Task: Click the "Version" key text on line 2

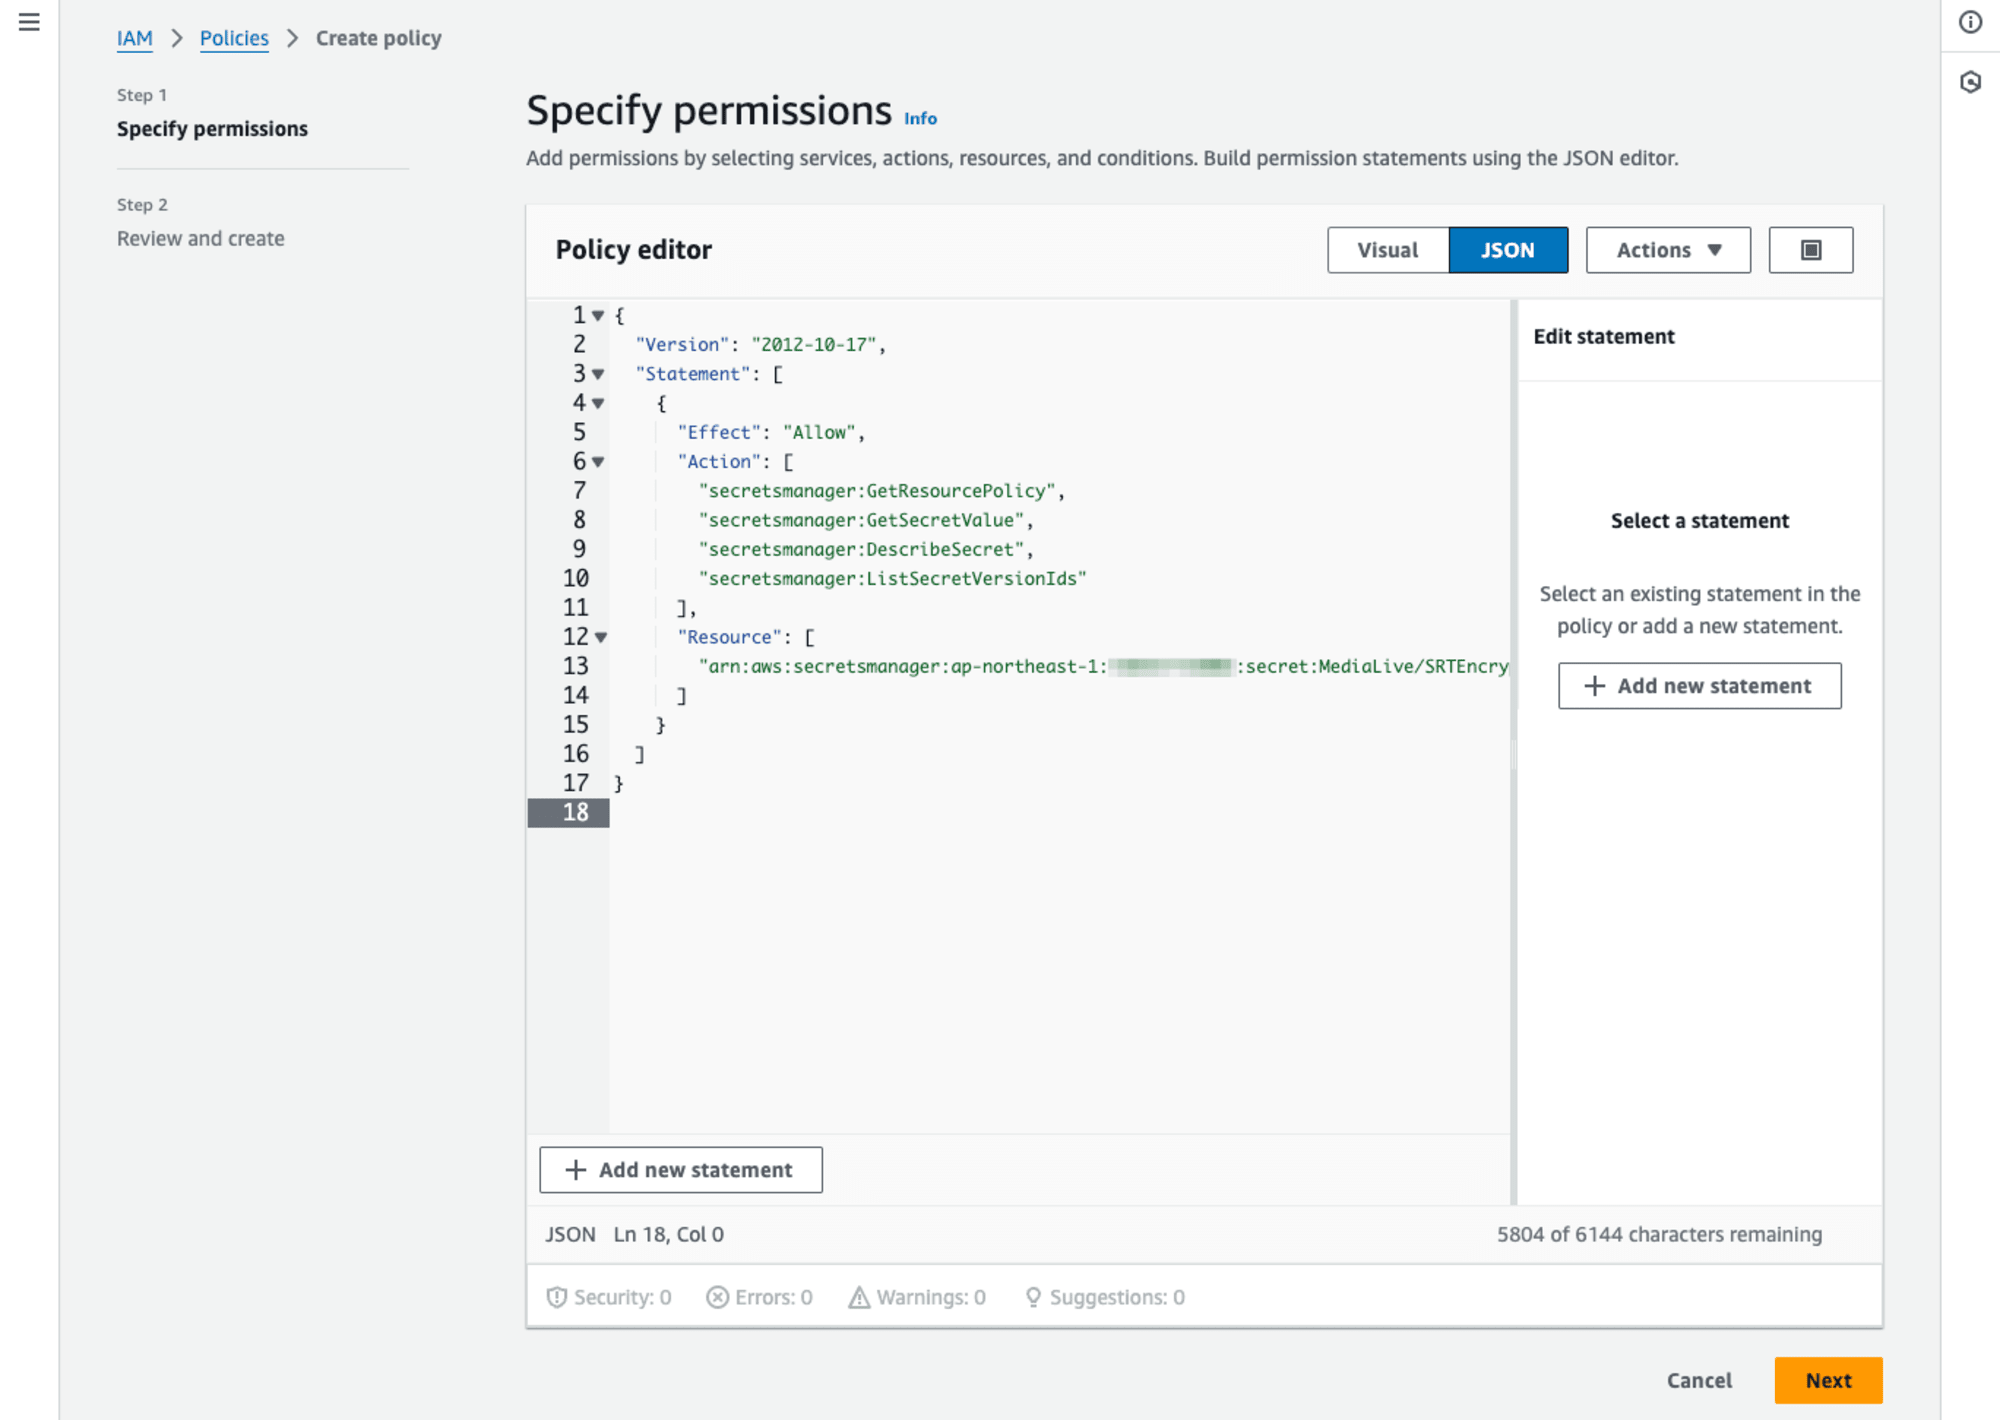Action: click(682, 345)
